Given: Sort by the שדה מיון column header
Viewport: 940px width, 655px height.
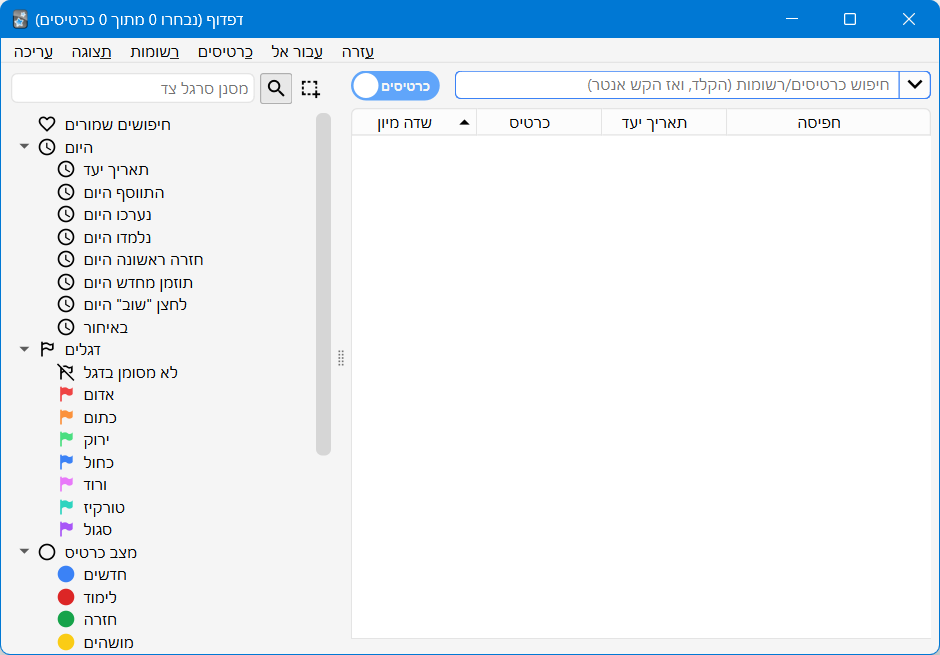Looking at the screenshot, I should click(414, 122).
